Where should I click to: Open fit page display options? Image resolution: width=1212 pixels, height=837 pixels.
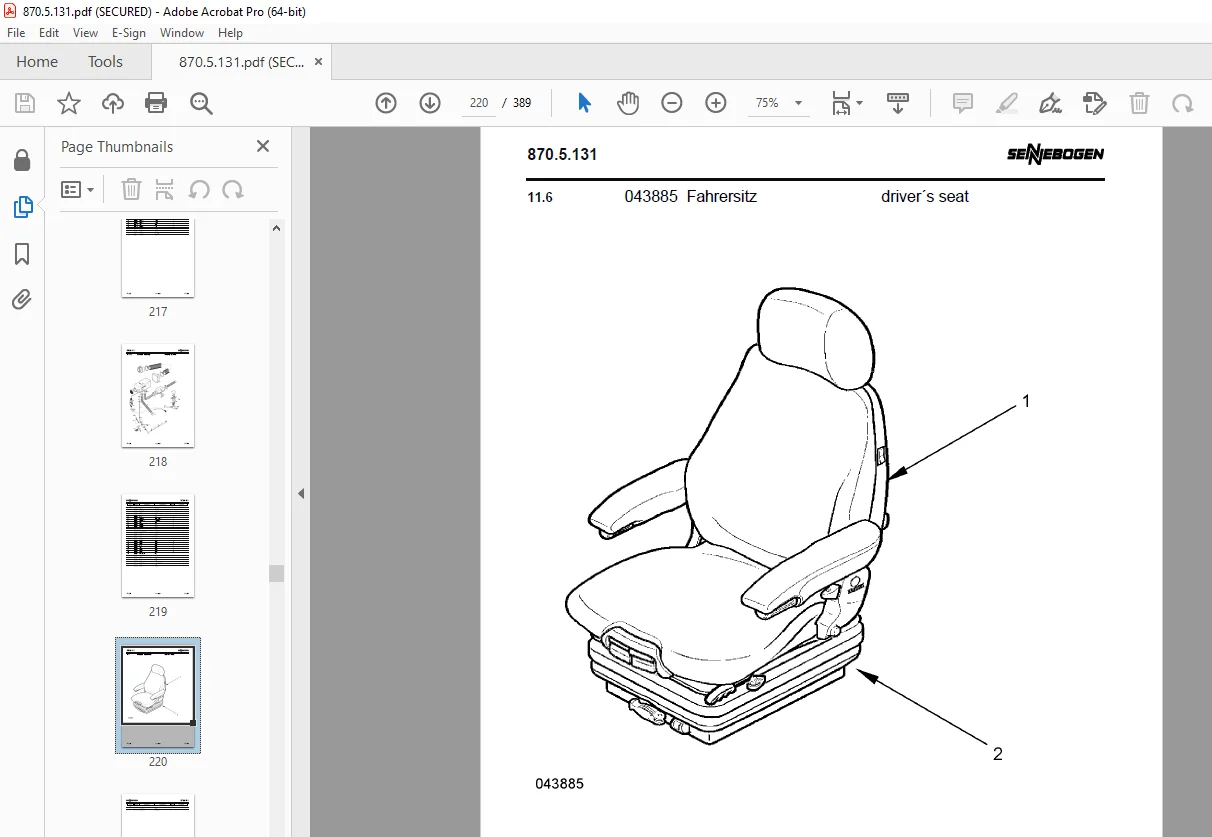pyautogui.click(x=847, y=103)
